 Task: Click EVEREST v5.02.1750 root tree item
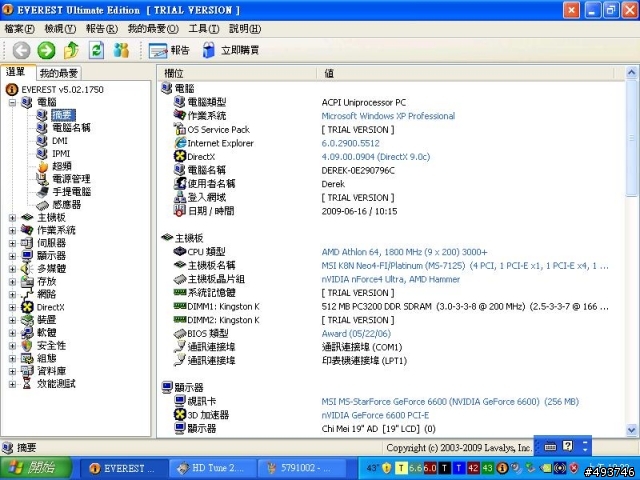point(62,89)
